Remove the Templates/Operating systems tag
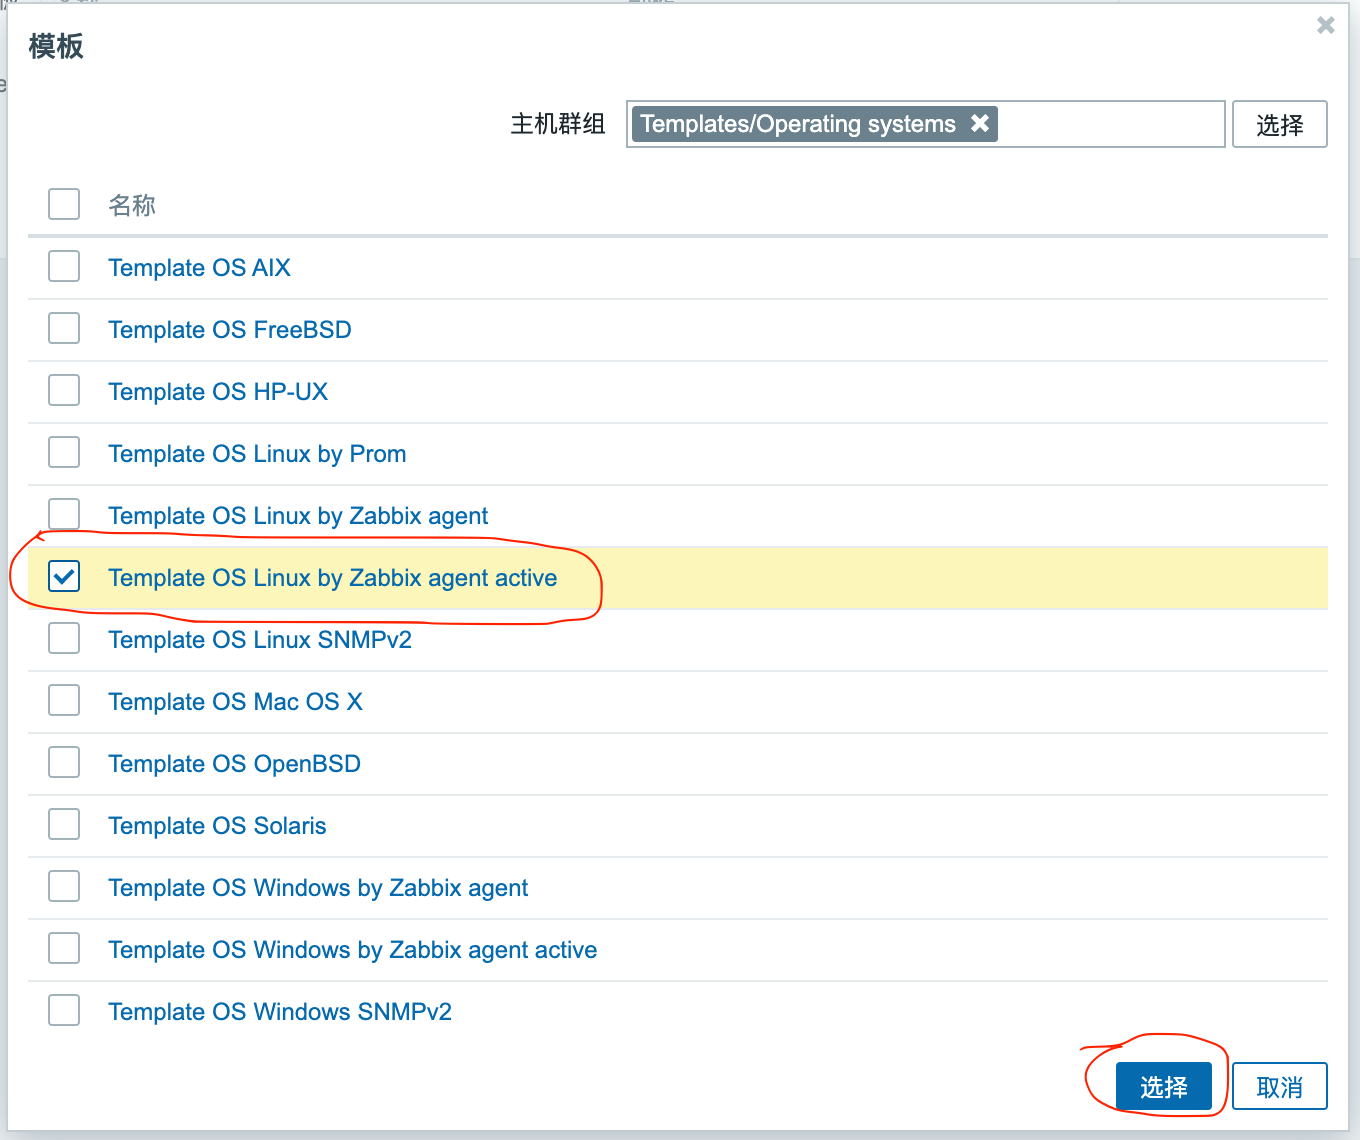This screenshot has width=1360, height=1140. [980, 123]
